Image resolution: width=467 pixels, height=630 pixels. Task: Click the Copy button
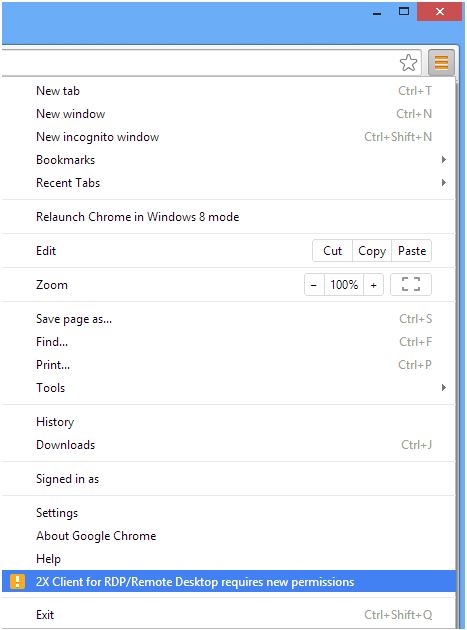372,251
